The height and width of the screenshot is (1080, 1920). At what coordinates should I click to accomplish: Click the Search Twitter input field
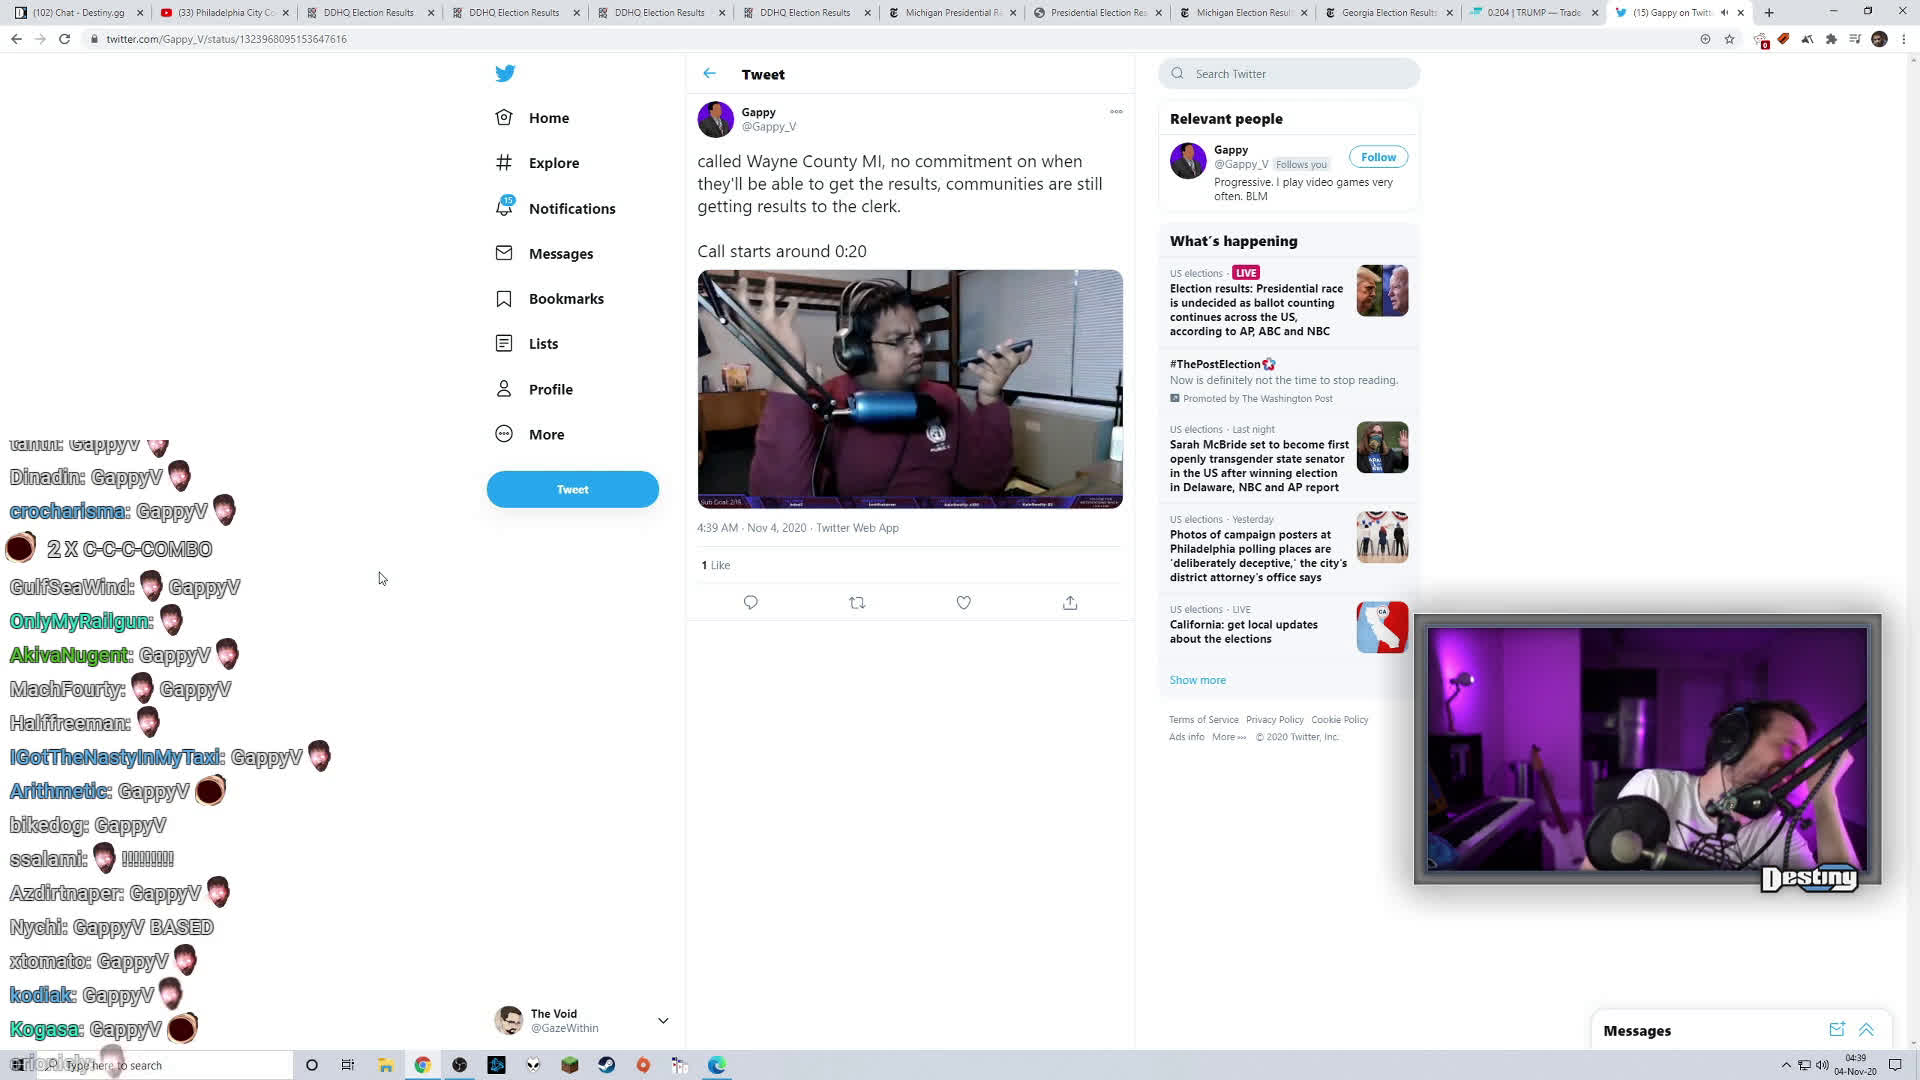coord(1300,74)
